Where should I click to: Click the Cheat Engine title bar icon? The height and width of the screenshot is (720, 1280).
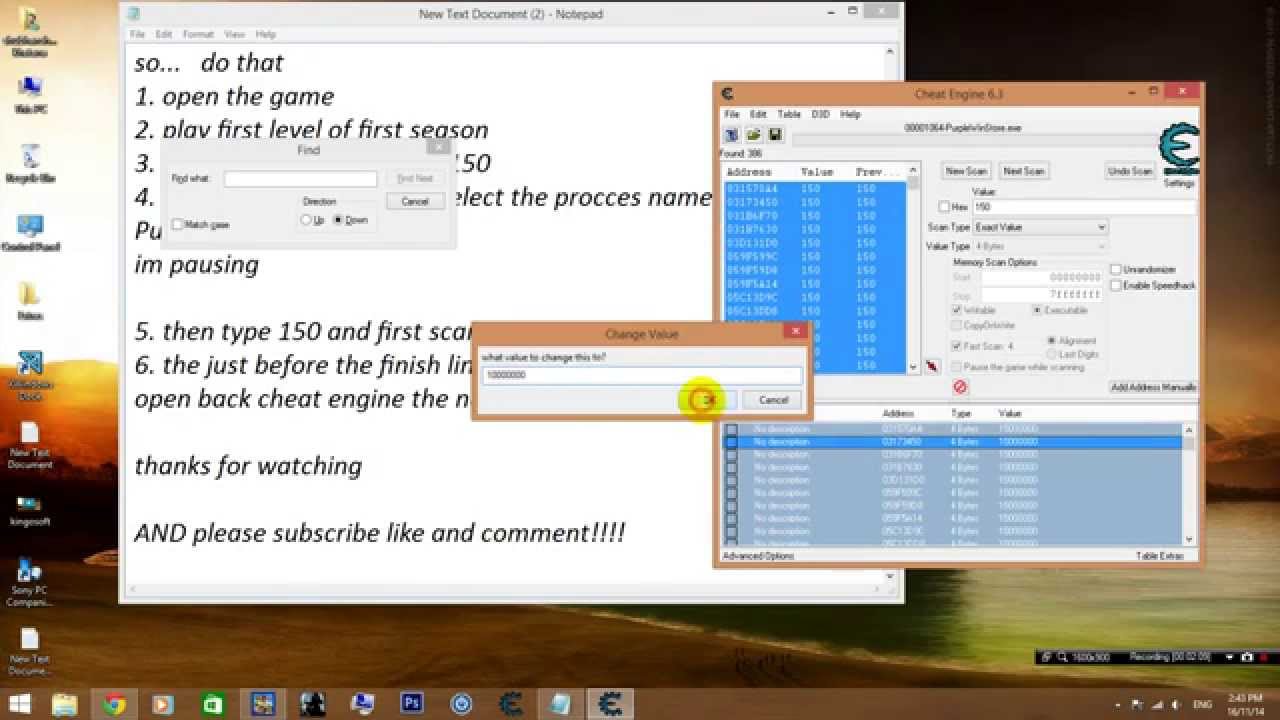click(728, 94)
